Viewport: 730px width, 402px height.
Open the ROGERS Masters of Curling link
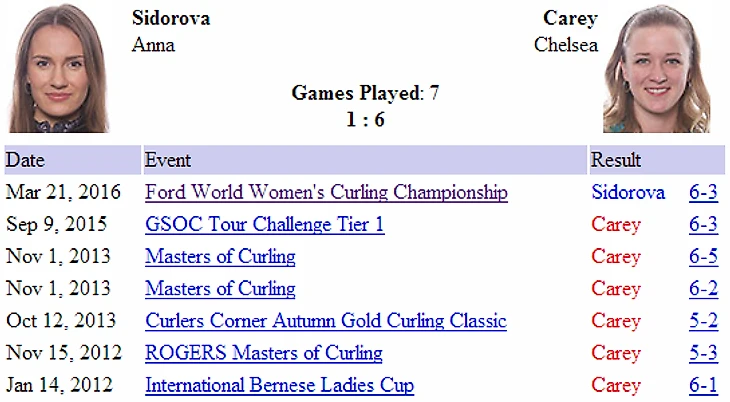263,353
